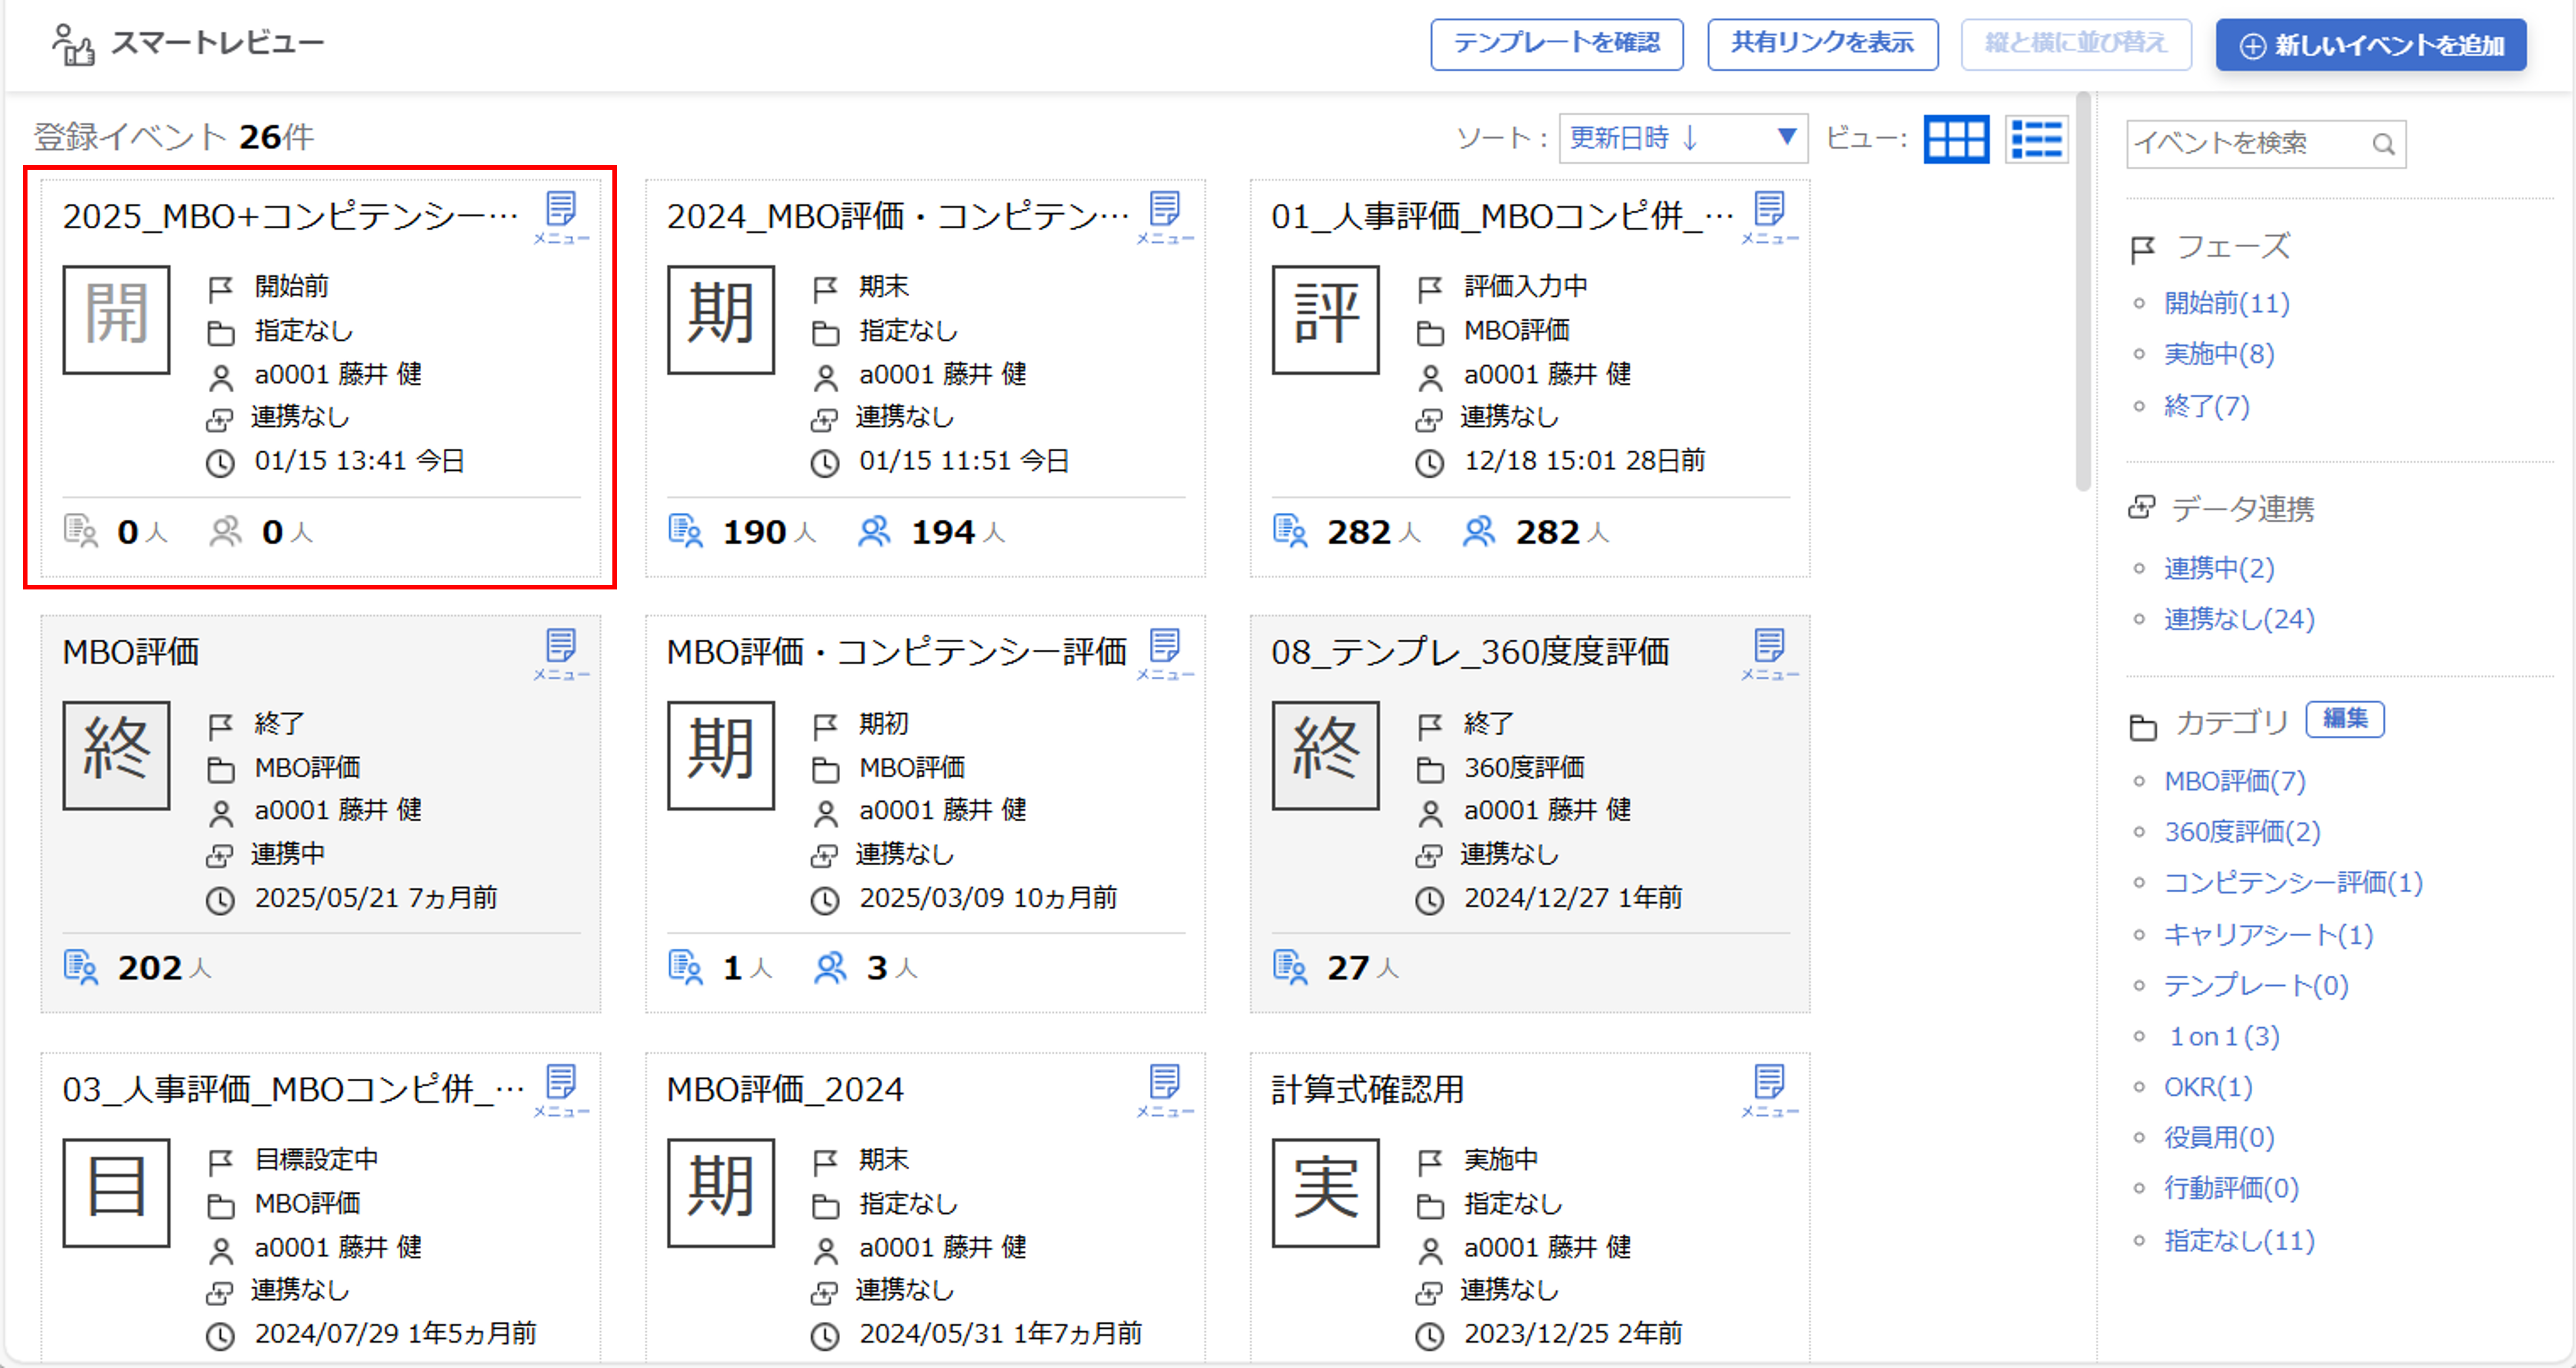This screenshot has height=1368, width=2576.
Task: Click the 期 phase thumbnail on 2024_MBO評価 card
Action: coord(720,319)
